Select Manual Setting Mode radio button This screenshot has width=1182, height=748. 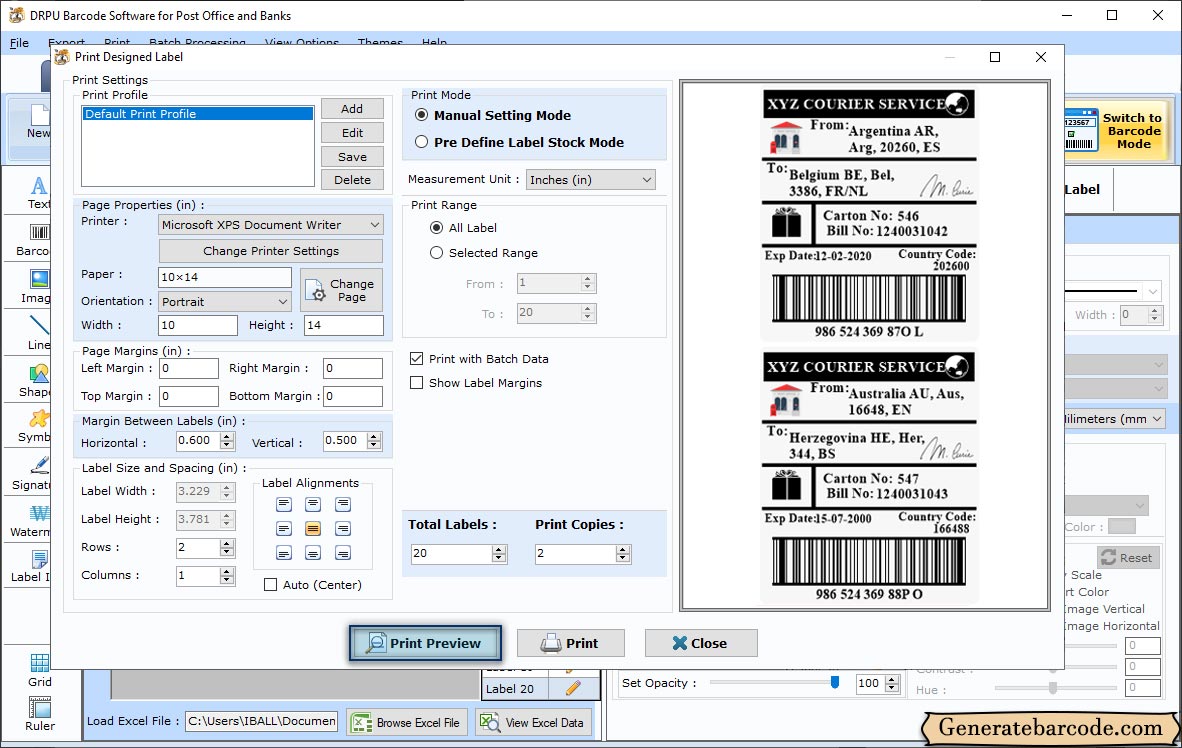click(422, 115)
